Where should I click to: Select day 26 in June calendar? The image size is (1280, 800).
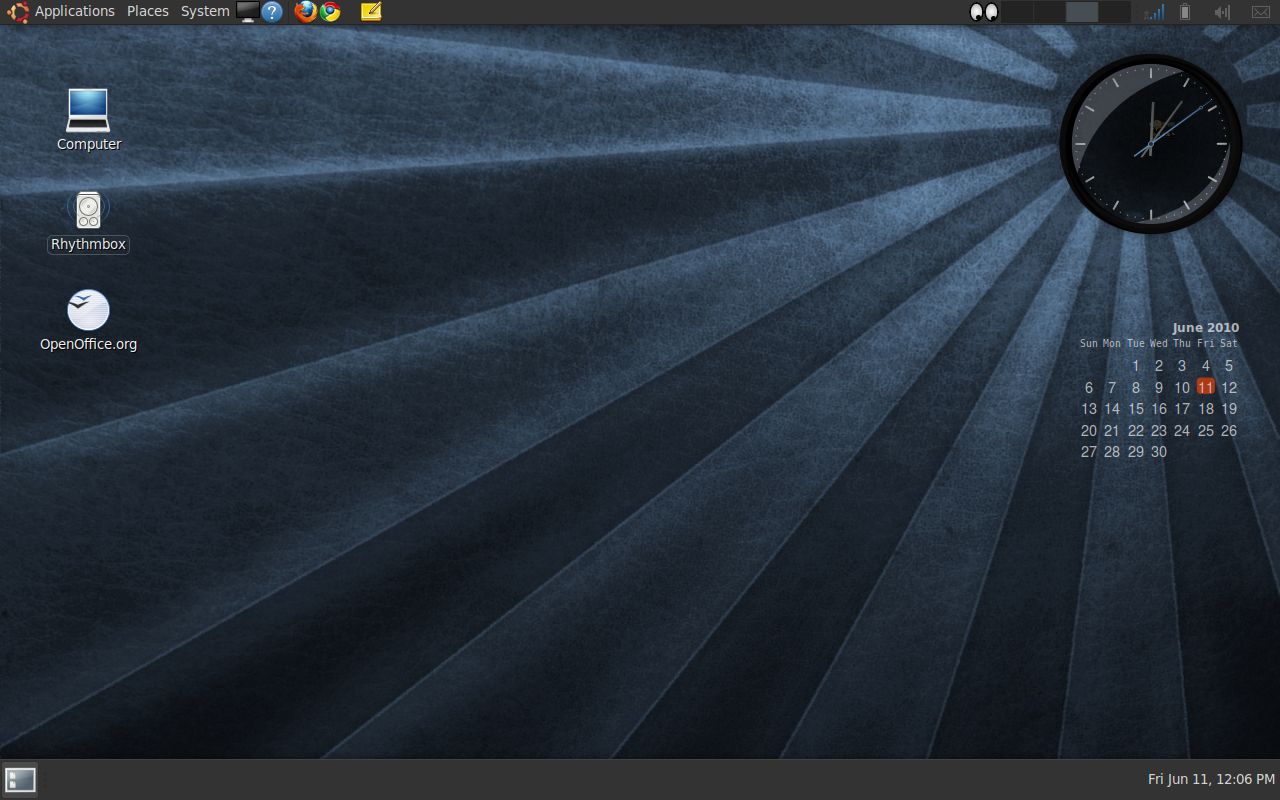[1229, 431]
